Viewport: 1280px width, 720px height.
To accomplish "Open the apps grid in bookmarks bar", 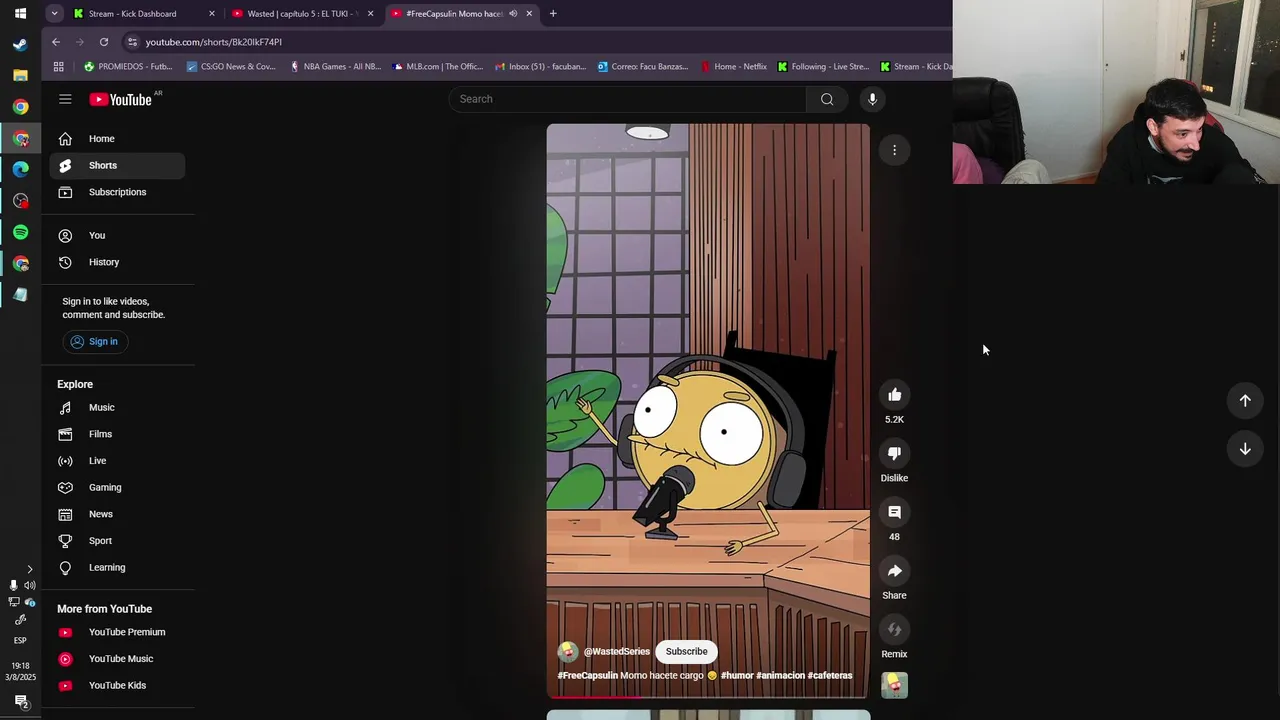I will tap(58, 67).
